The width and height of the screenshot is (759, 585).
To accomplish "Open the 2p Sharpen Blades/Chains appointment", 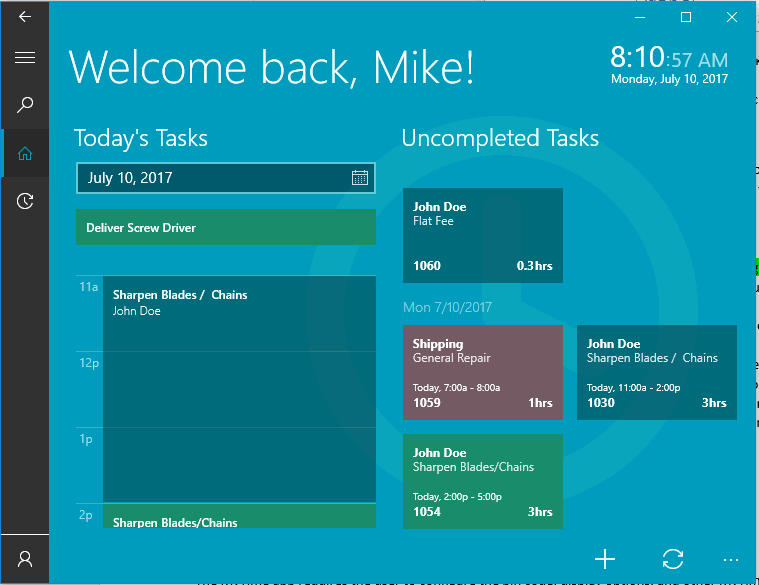I will (x=238, y=517).
